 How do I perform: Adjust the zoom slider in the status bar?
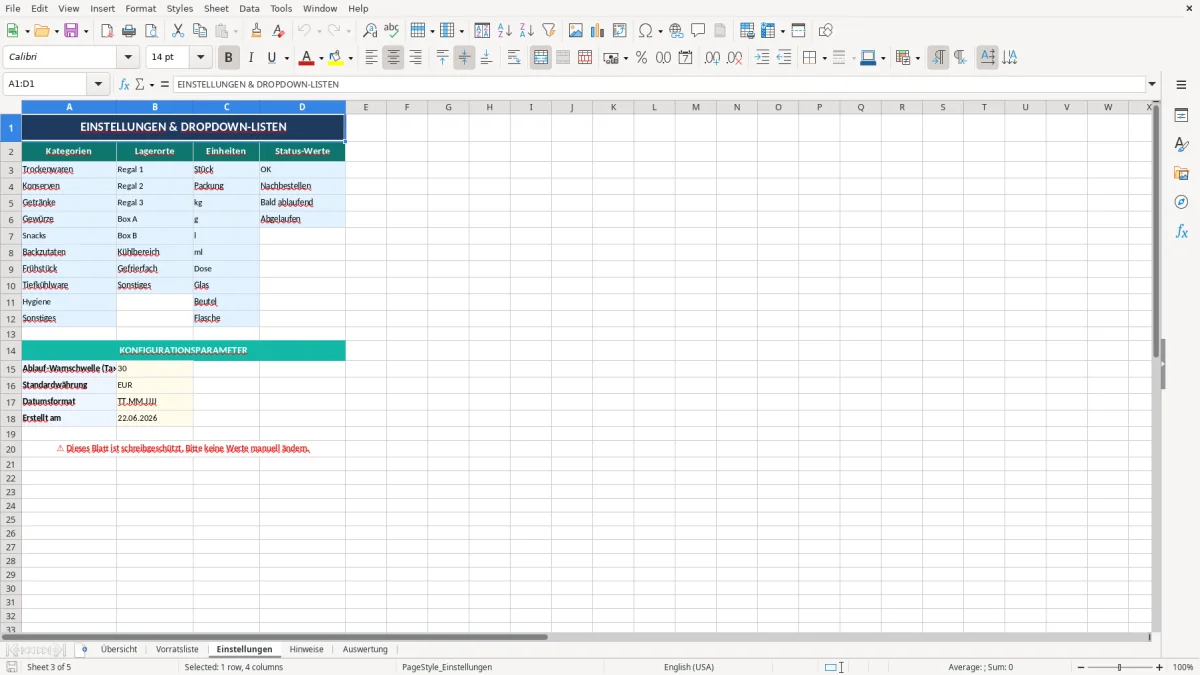click(1119, 667)
